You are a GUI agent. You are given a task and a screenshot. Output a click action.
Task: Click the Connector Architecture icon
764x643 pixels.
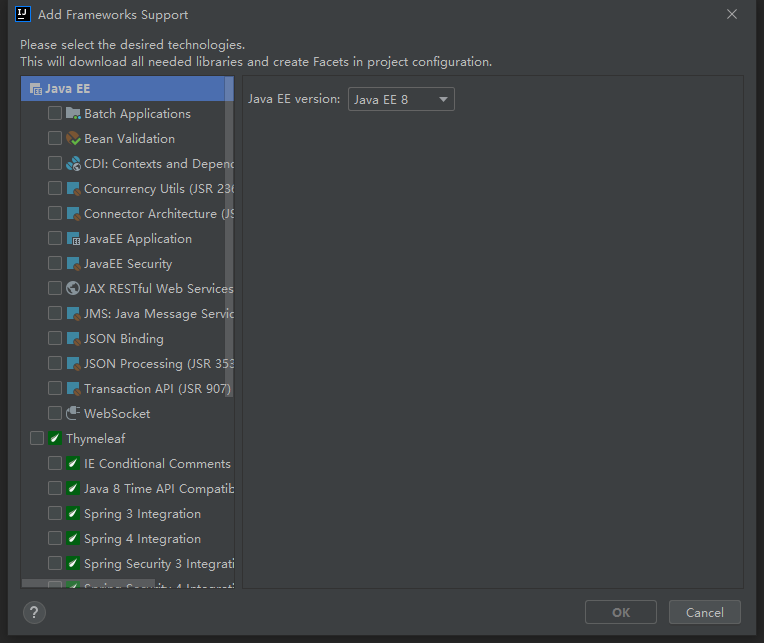pyautogui.click(x=73, y=214)
